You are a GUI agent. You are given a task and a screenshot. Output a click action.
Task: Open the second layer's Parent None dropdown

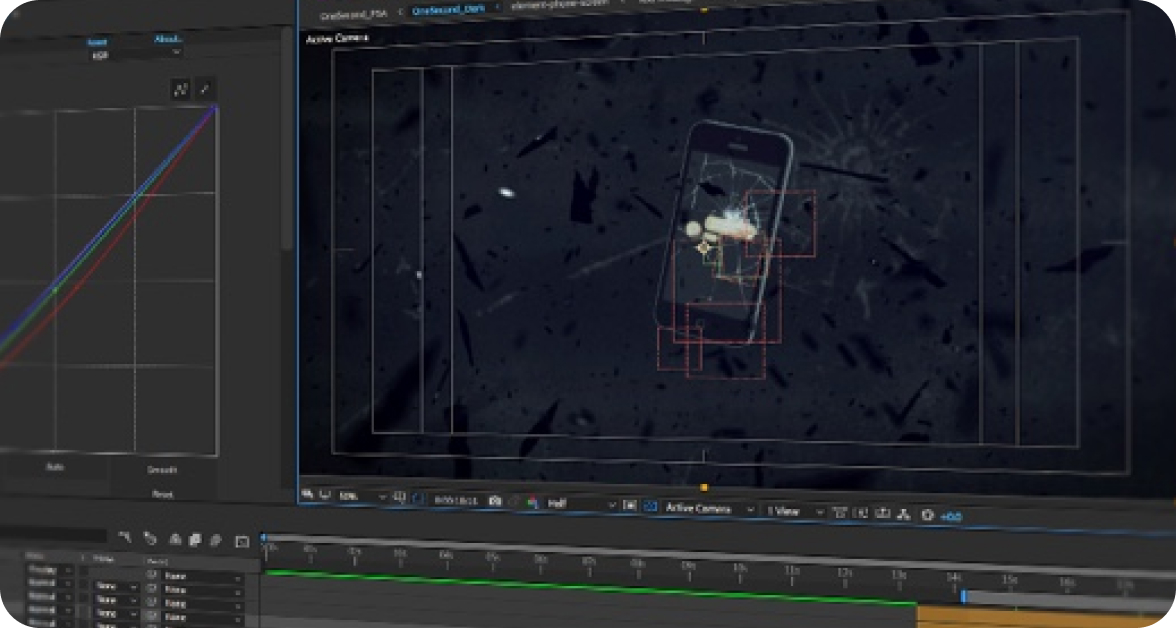coord(202,590)
